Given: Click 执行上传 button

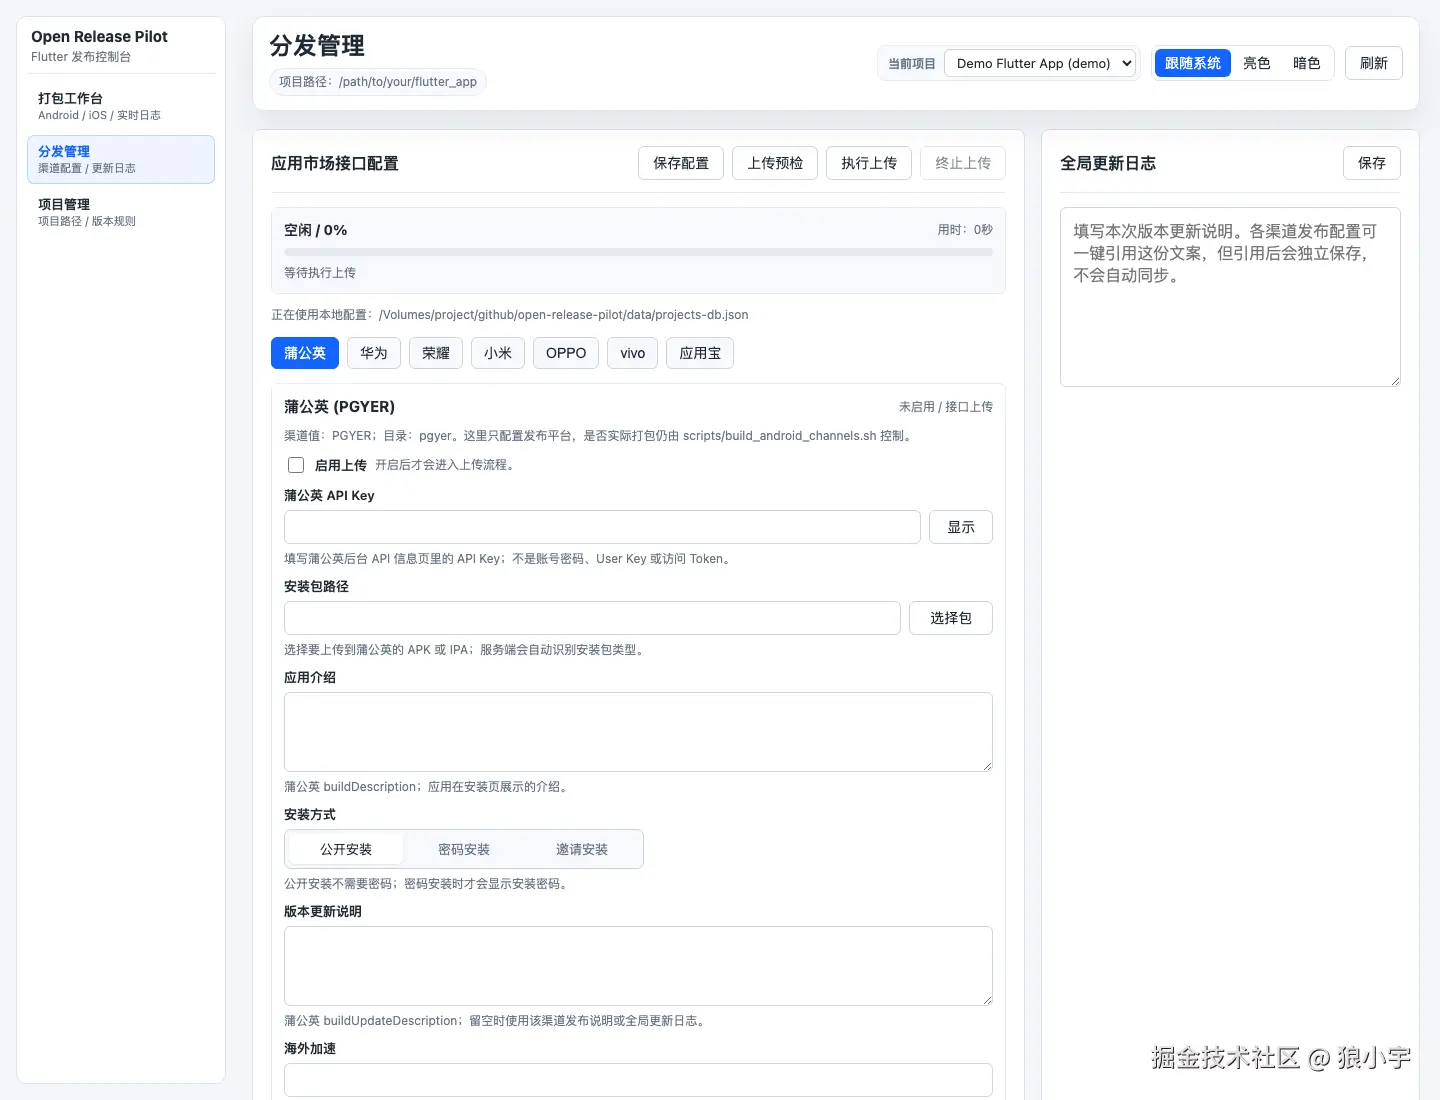Looking at the screenshot, I should click(869, 163).
